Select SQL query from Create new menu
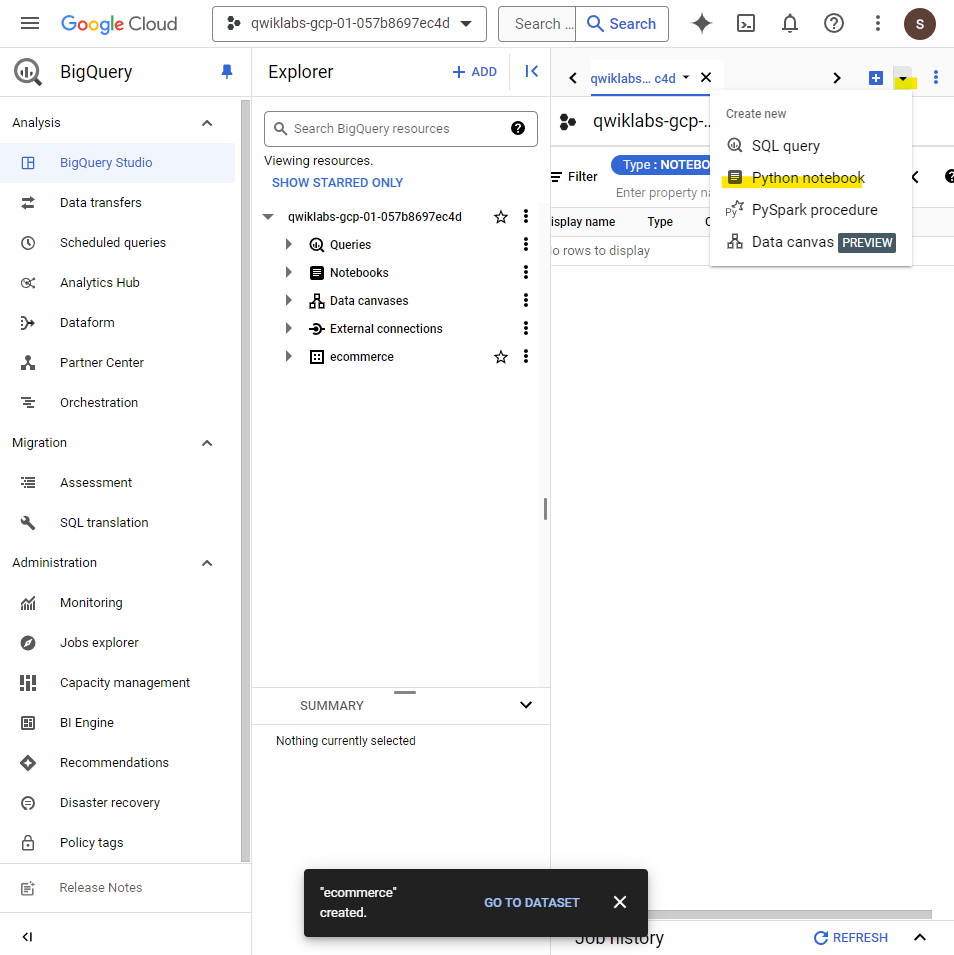The image size is (954, 955). tap(811, 146)
